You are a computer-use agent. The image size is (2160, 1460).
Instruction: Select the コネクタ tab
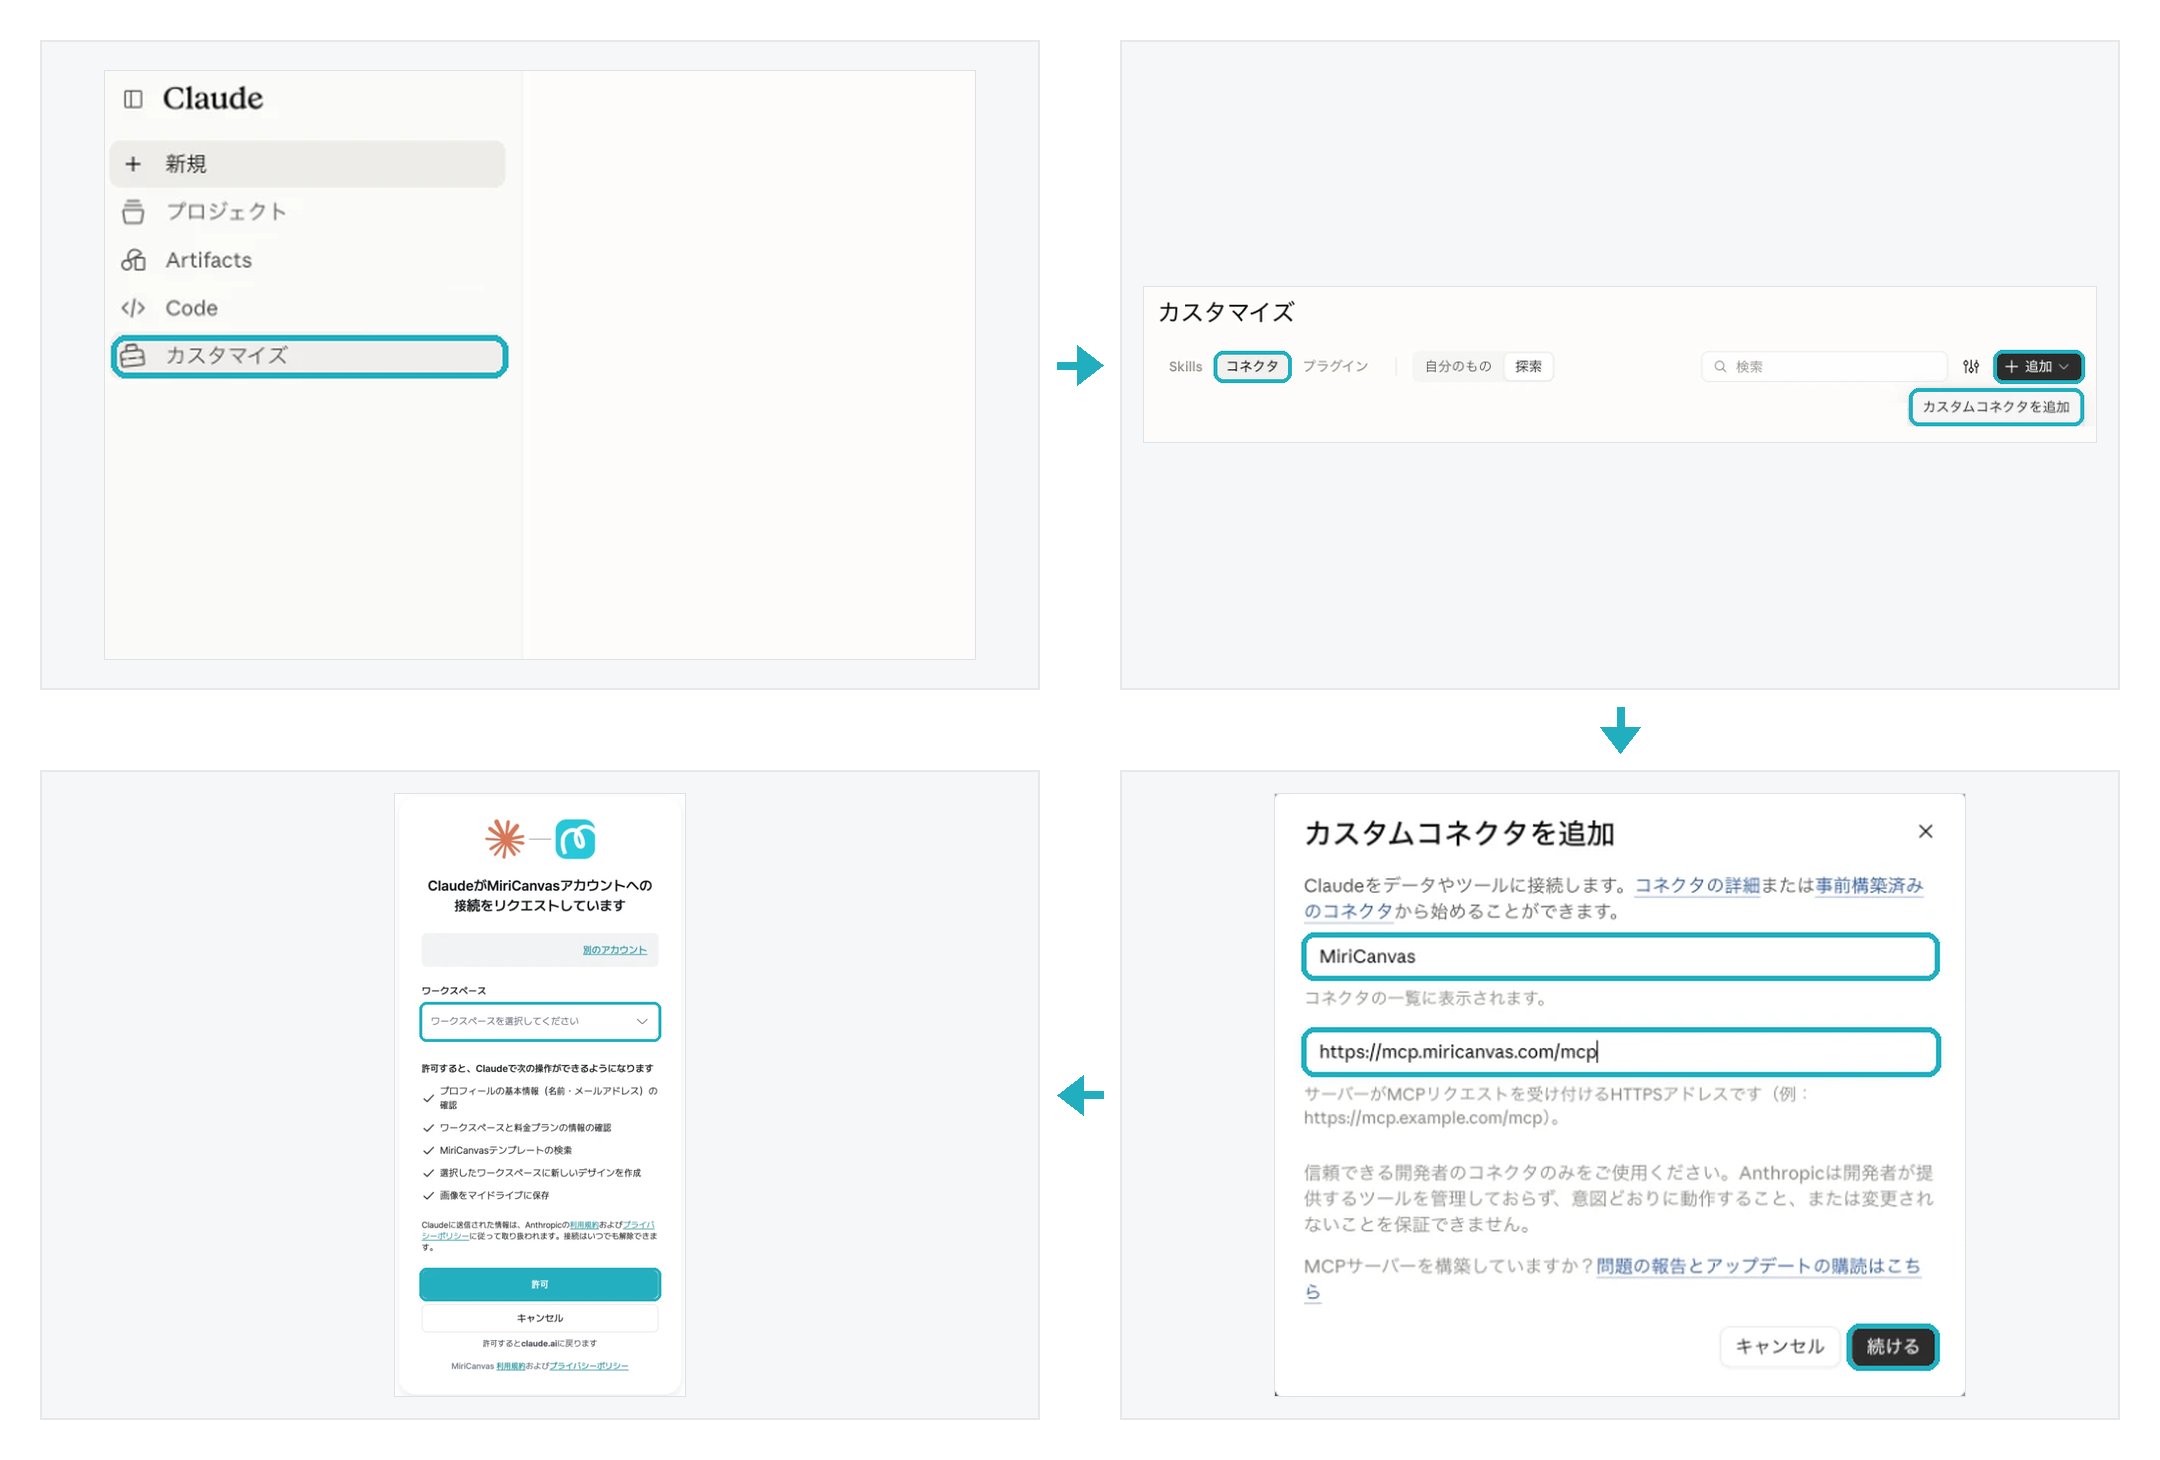click(1252, 367)
